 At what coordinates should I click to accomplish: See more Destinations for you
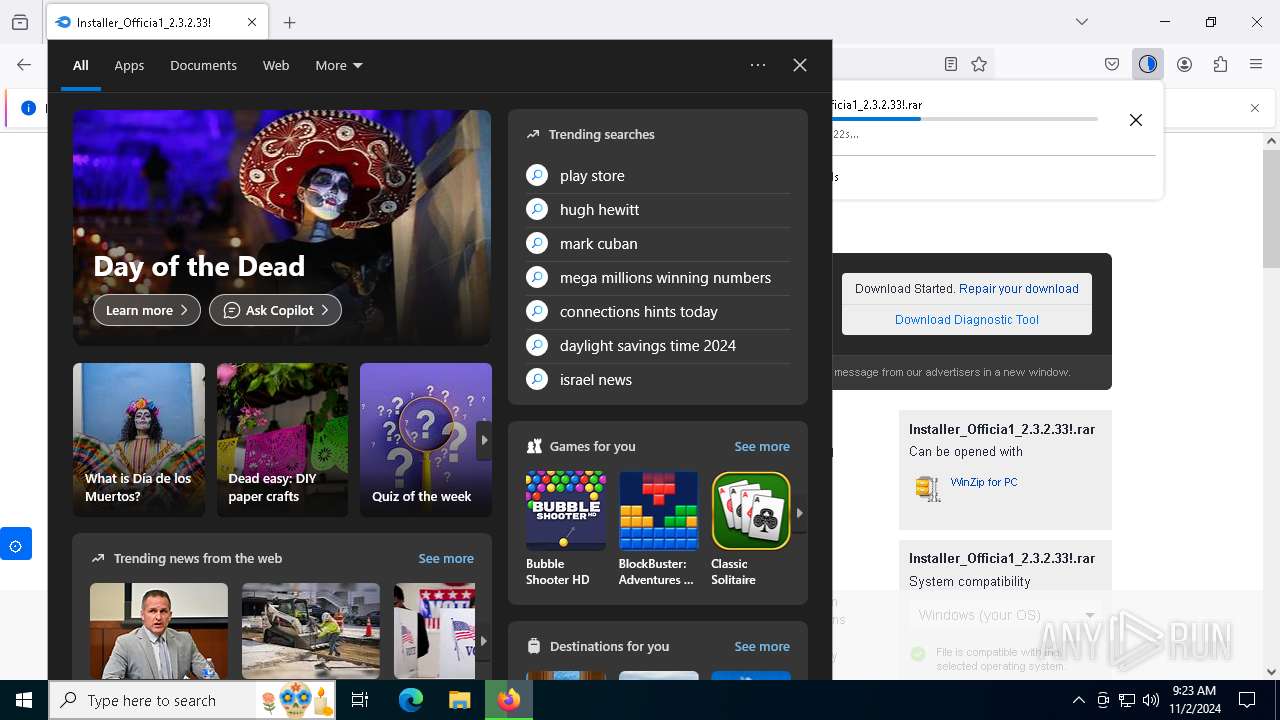[762, 646]
